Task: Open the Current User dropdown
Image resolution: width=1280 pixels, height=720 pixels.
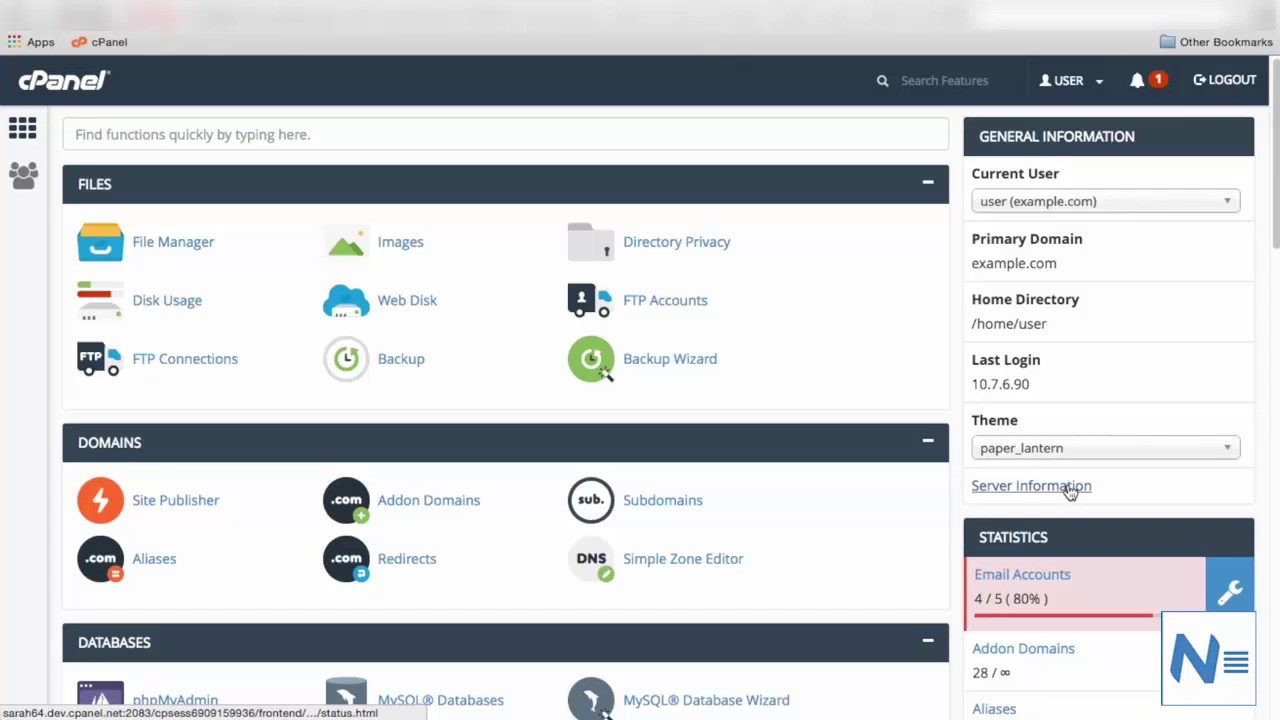Action: click(x=1106, y=201)
